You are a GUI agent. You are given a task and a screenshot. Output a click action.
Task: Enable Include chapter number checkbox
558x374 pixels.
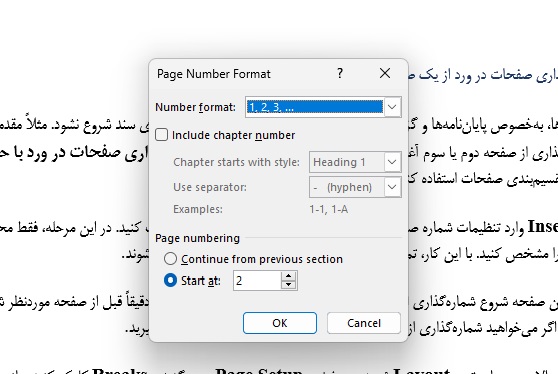pos(162,135)
